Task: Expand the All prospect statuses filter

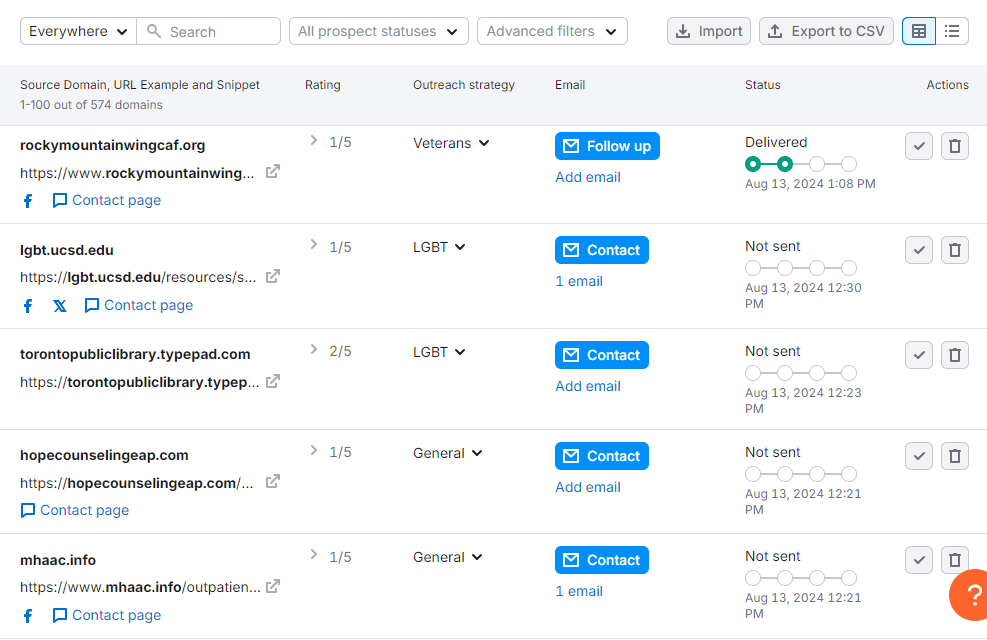Action: click(378, 31)
